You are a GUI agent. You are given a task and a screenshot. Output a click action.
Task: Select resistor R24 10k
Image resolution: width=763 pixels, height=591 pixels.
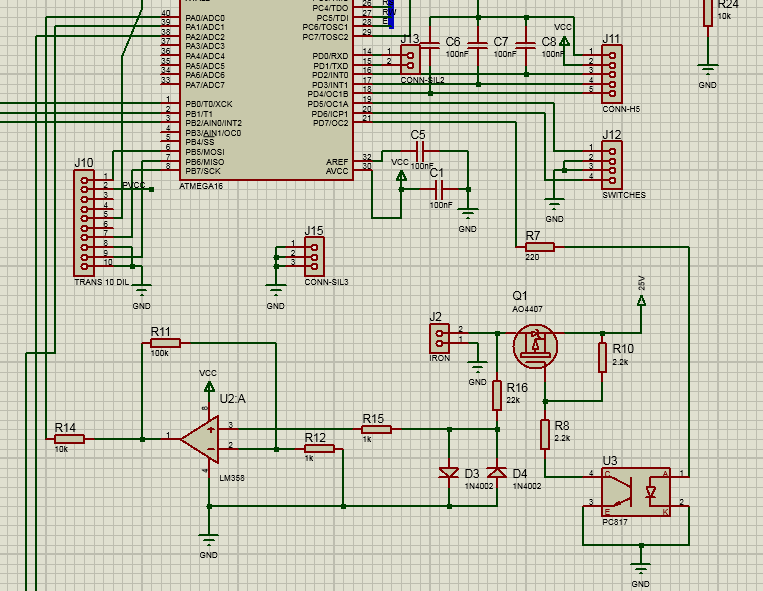(x=707, y=18)
